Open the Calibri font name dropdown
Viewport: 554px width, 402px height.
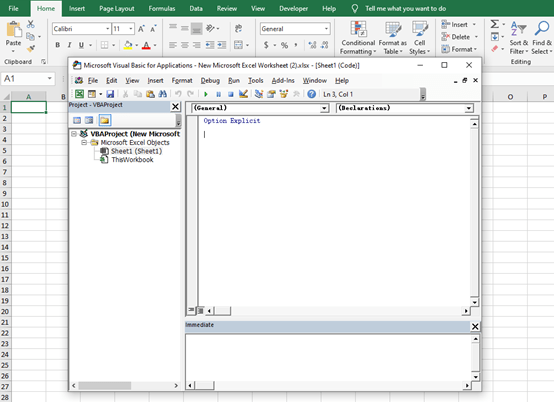(x=107, y=29)
